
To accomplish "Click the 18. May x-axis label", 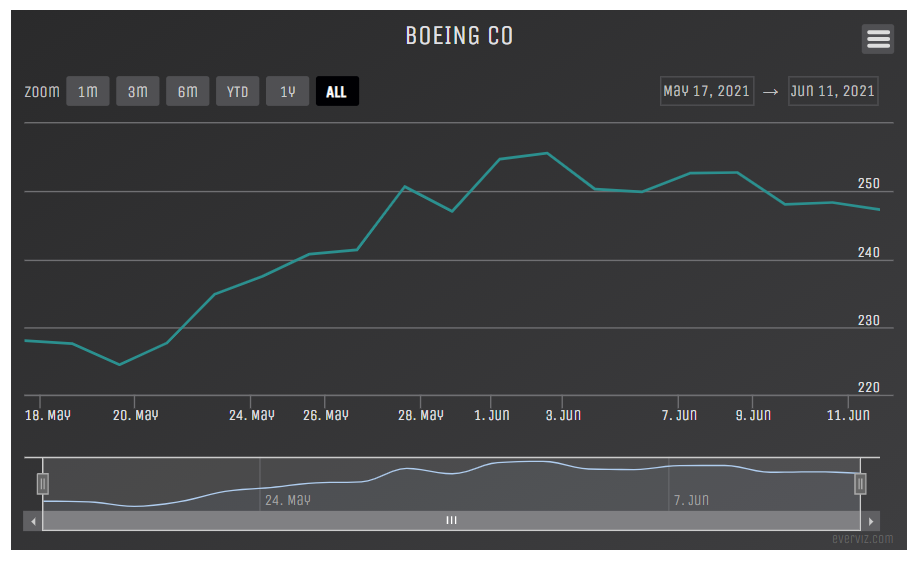I will [x=48, y=415].
